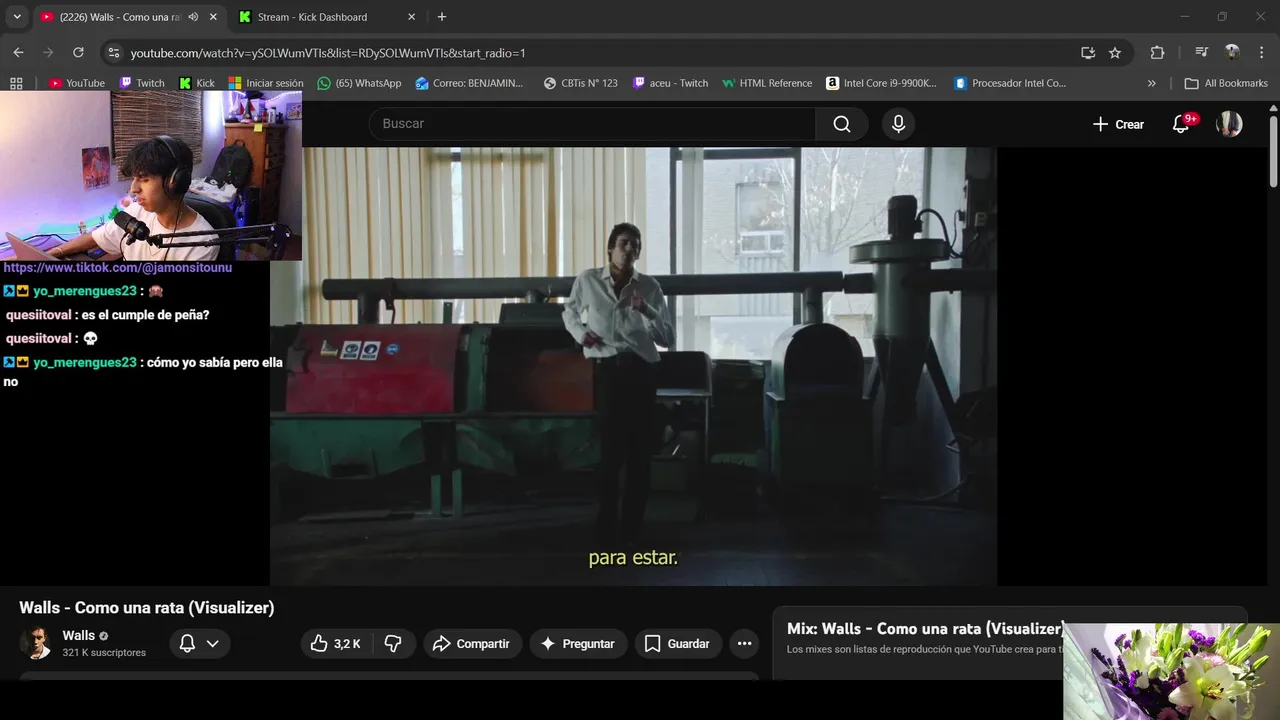The image size is (1280, 720).
Task: Open the YouTube bookmark
Action: pos(77,83)
